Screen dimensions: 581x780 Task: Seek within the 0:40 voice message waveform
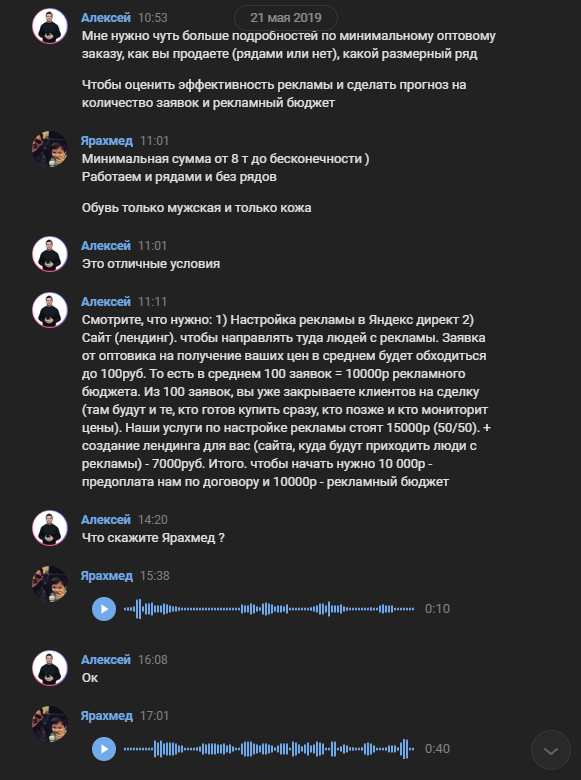(x=269, y=749)
